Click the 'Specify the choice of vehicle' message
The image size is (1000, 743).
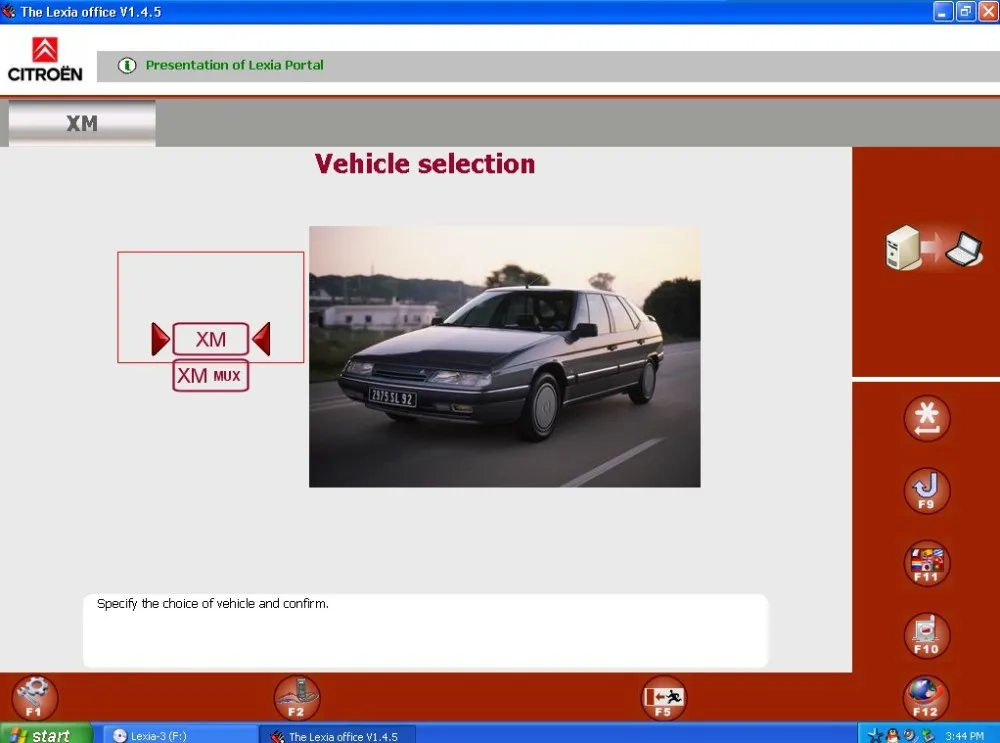tap(212, 603)
